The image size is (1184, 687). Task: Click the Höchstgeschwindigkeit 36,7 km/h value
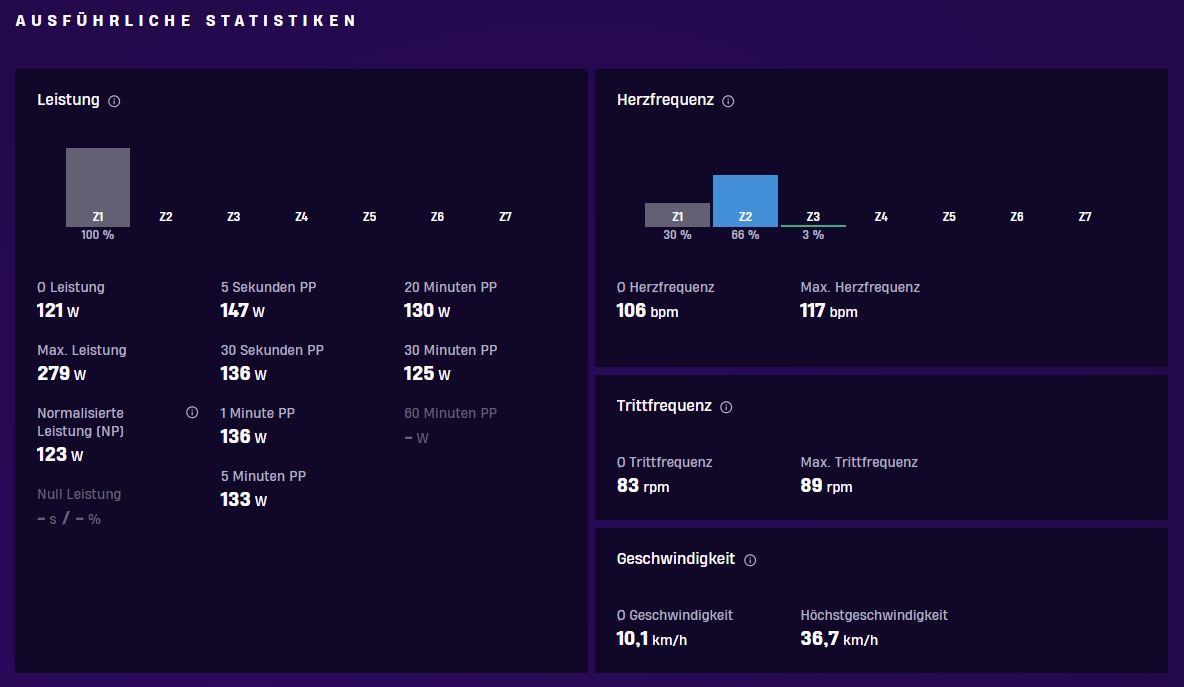[x=840, y=639]
